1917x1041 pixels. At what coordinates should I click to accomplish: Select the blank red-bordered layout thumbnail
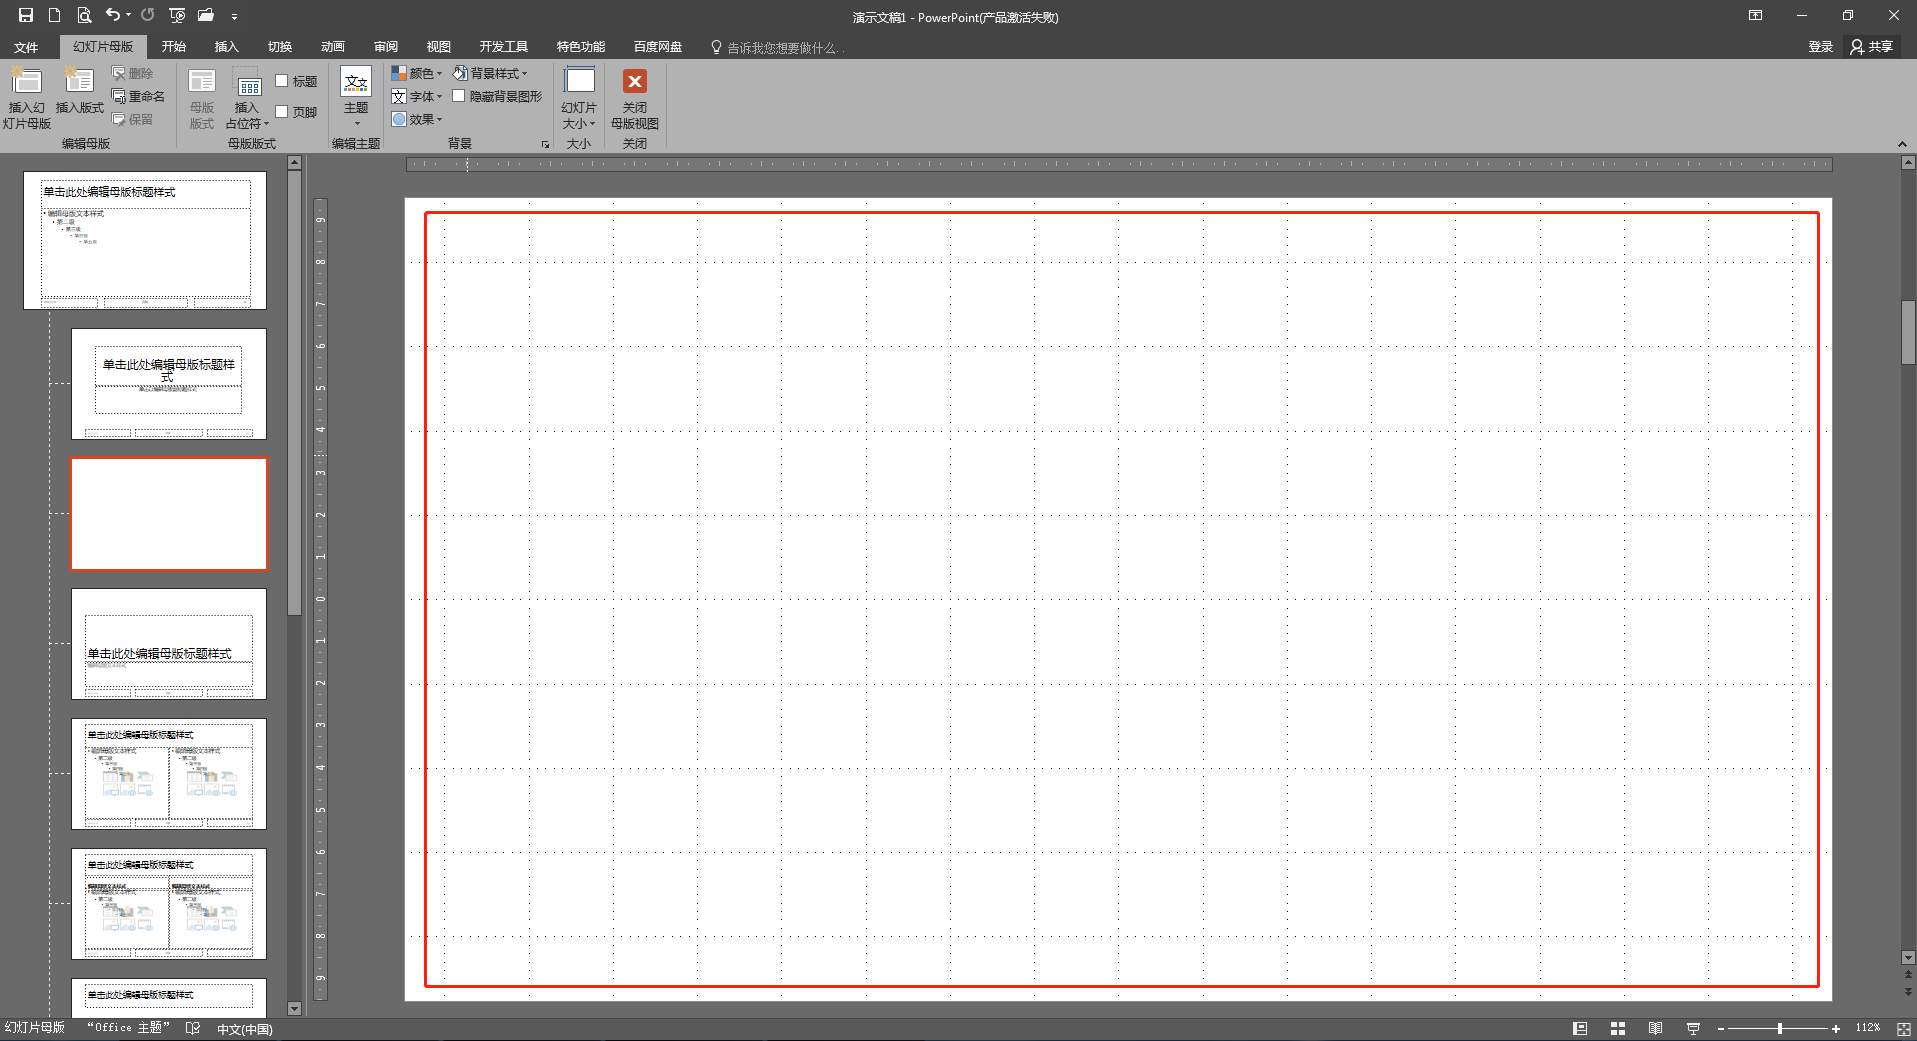pos(169,514)
